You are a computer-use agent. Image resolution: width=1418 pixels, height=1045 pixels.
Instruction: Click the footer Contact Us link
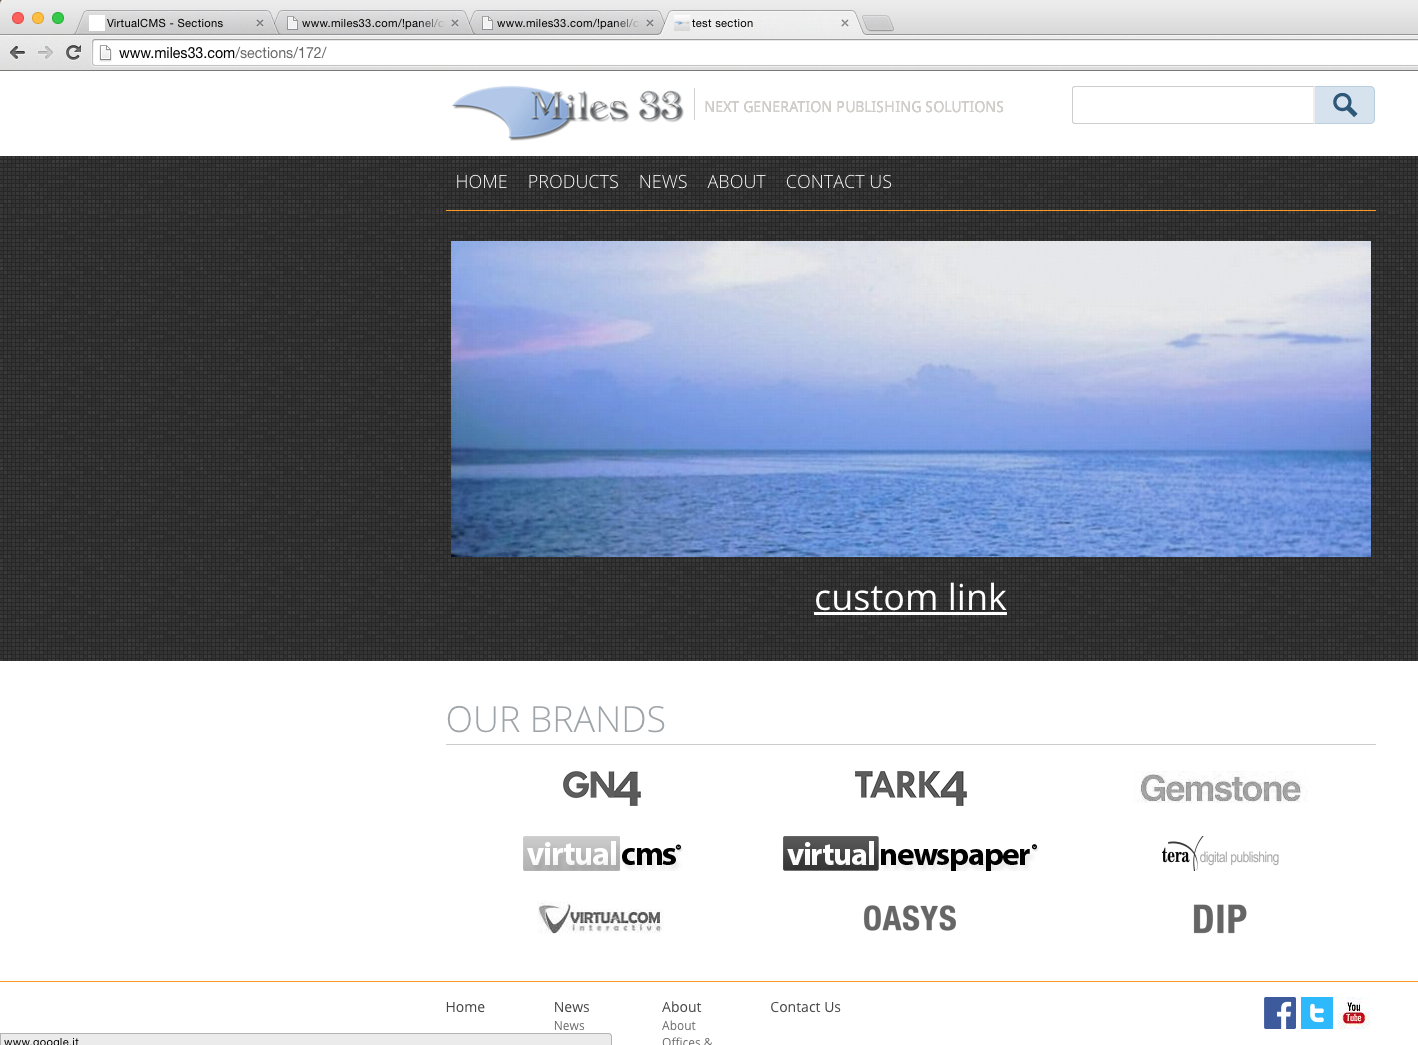tap(805, 1007)
